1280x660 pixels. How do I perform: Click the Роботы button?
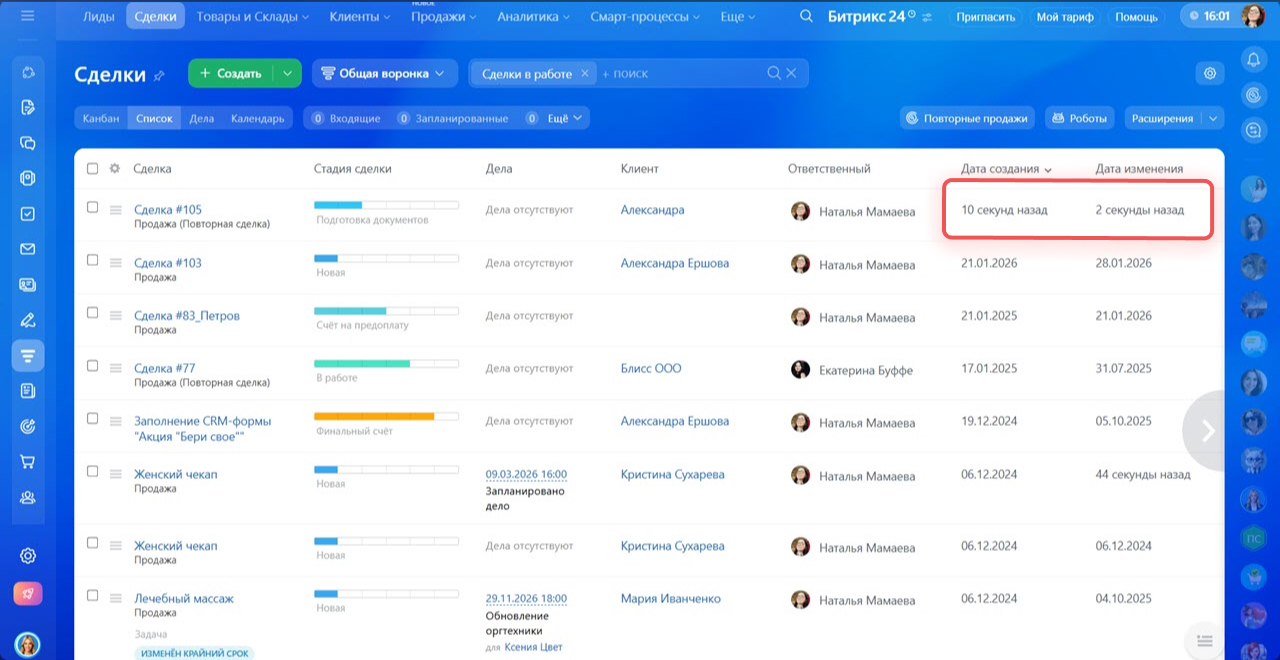pos(1080,118)
